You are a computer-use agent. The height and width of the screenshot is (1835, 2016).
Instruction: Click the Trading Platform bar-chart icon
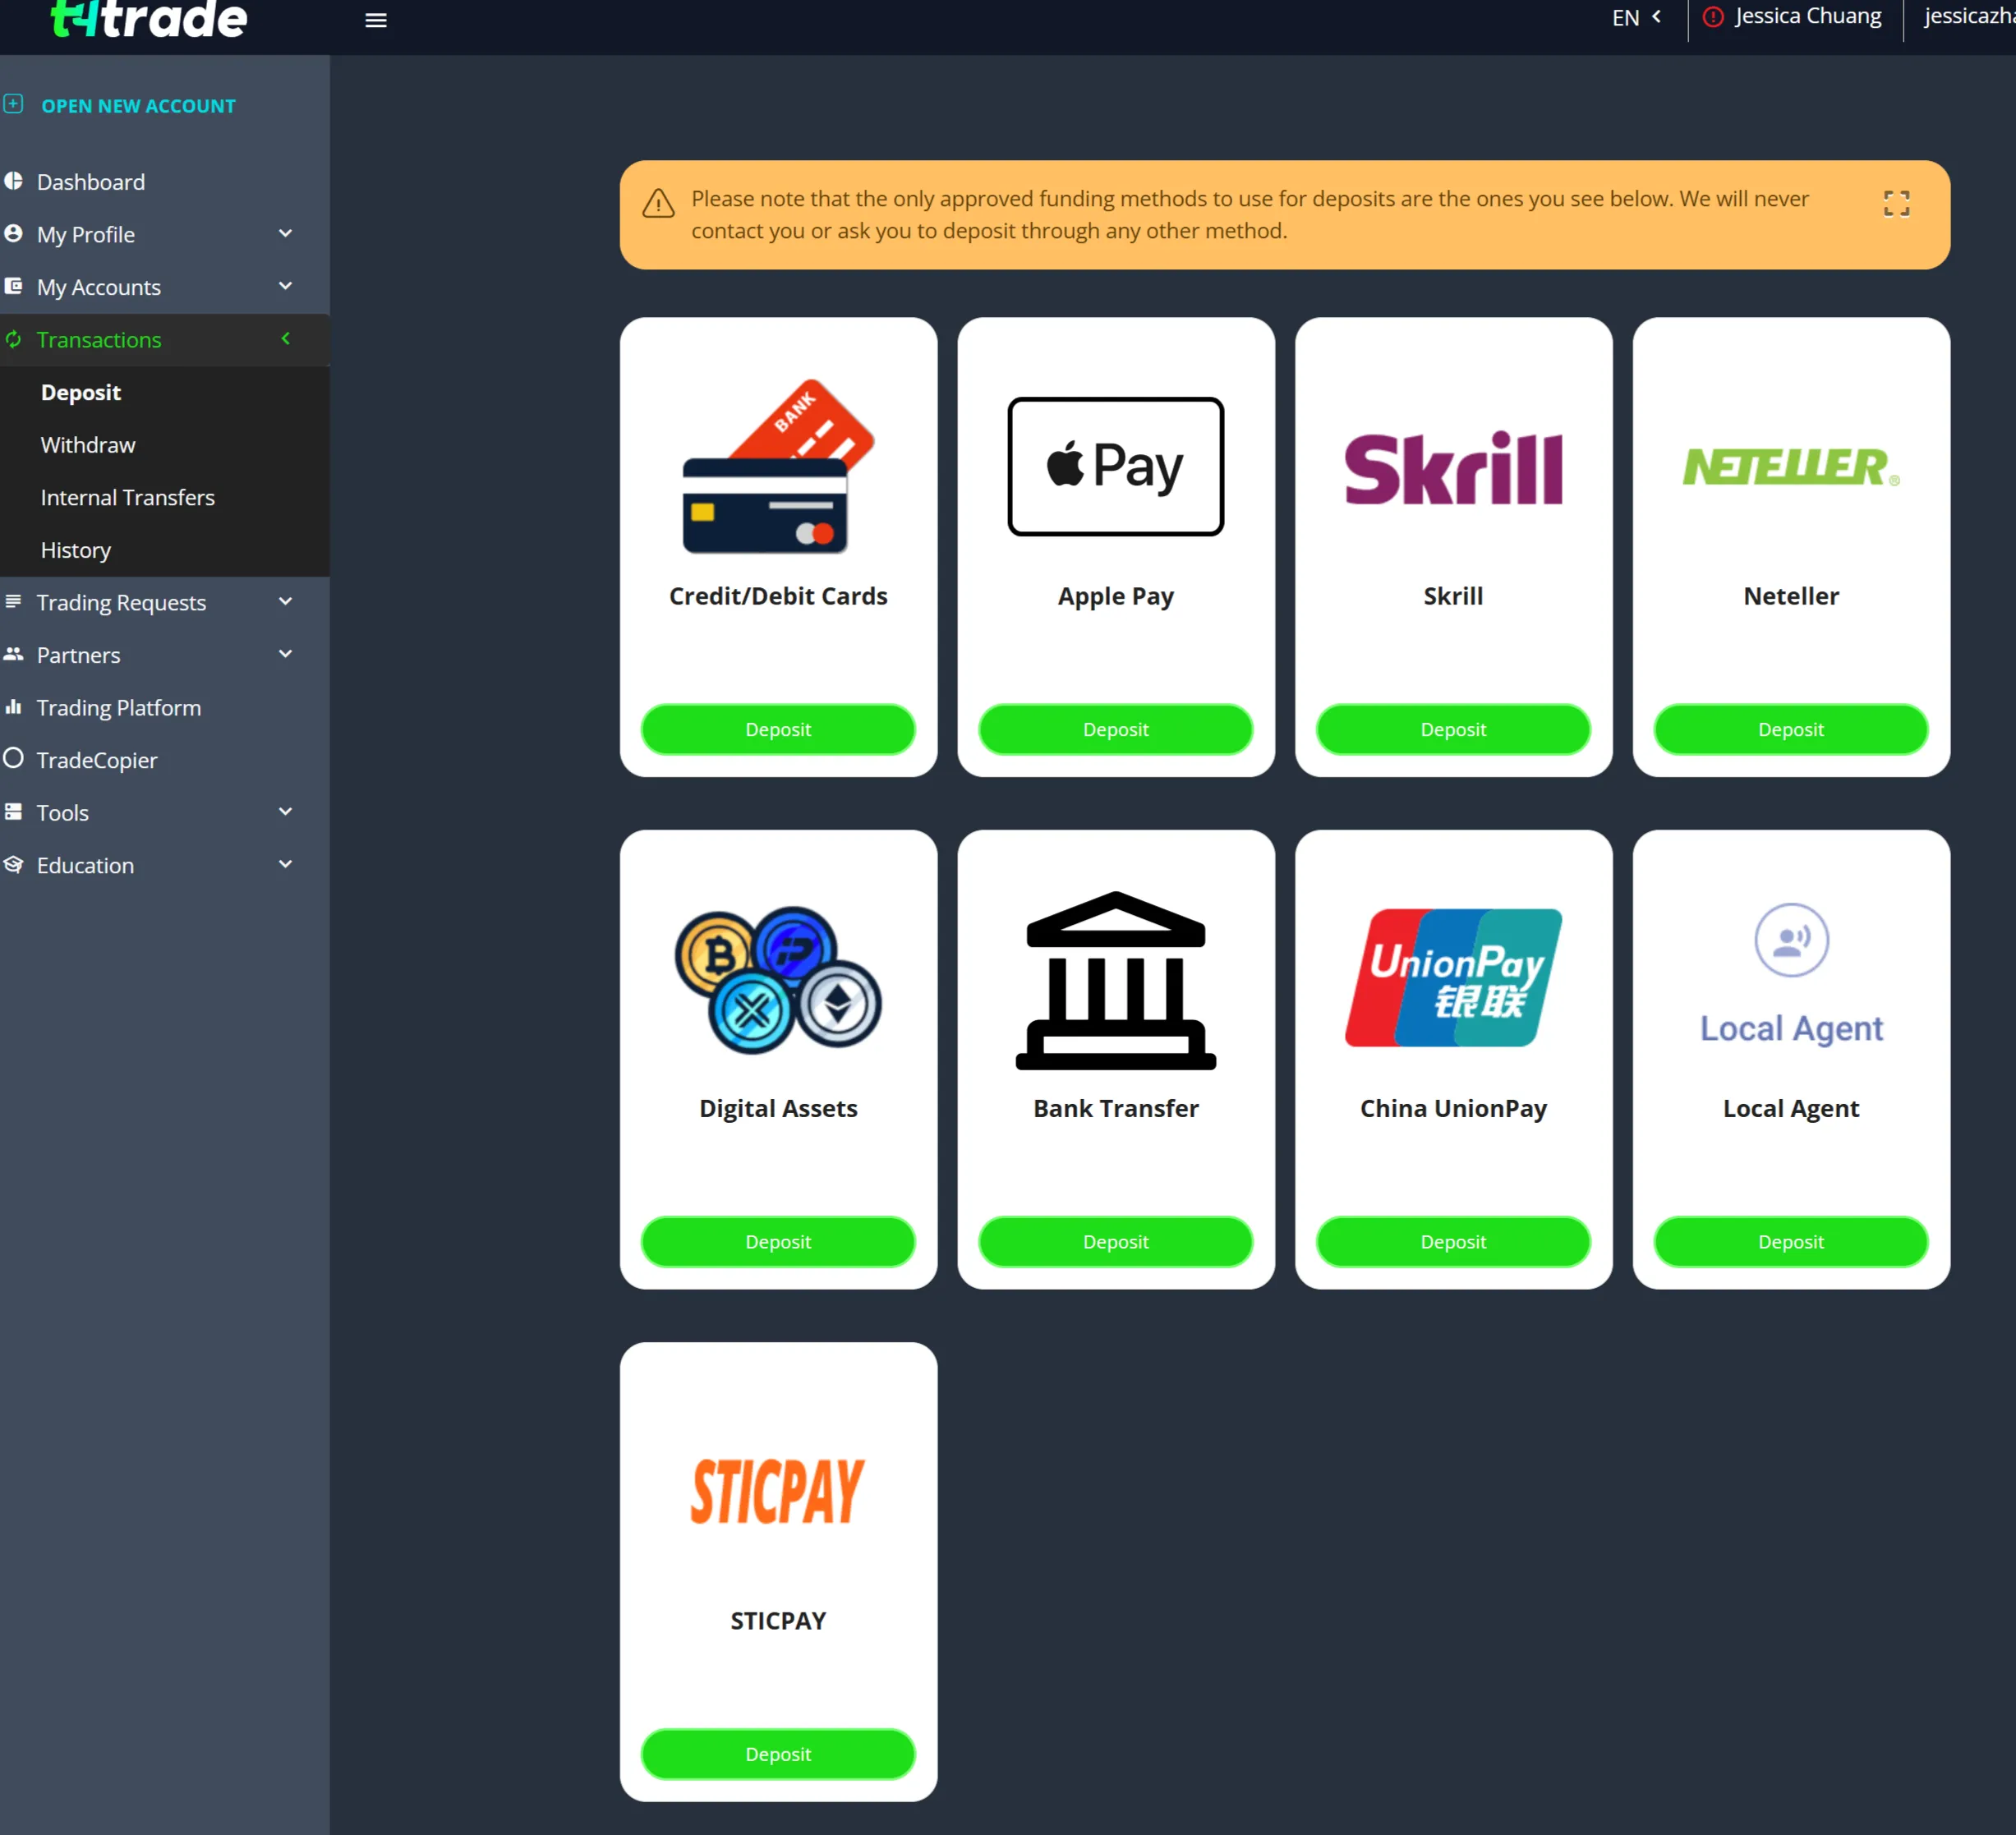[13, 707]
